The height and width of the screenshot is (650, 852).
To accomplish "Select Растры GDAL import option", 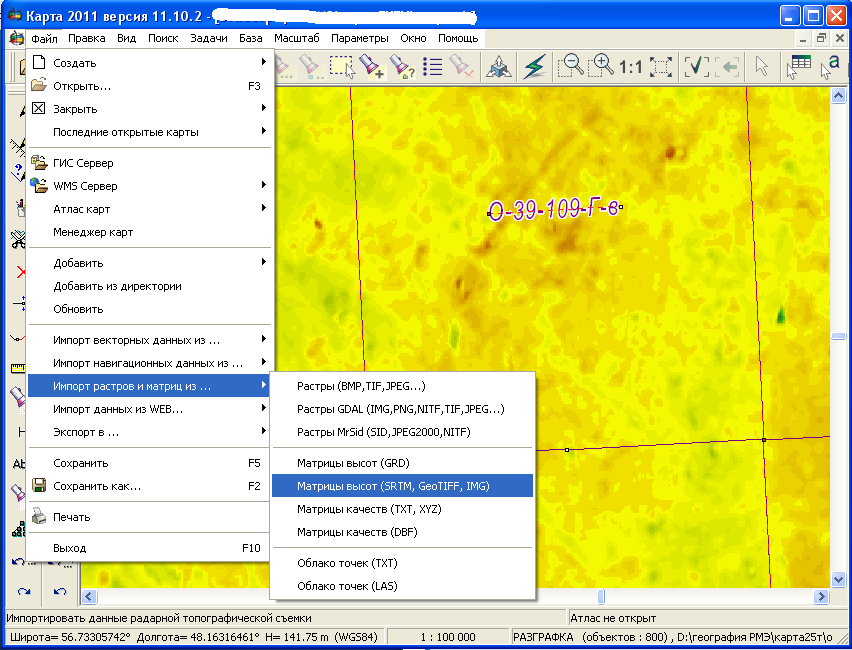I will pyautogui.click(x=401, y=409).
